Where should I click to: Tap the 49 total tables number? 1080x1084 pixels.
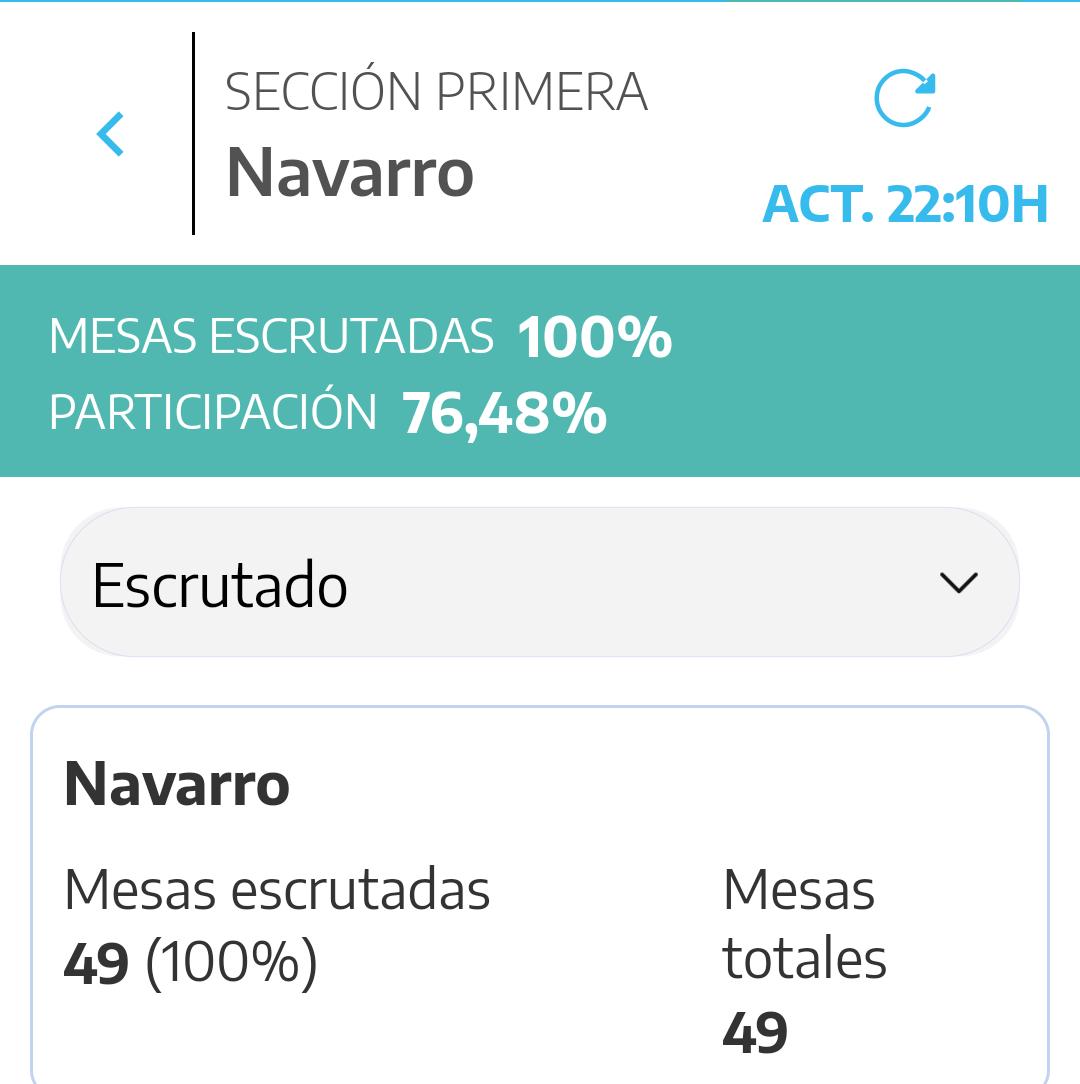click(x=755, y=1032)
